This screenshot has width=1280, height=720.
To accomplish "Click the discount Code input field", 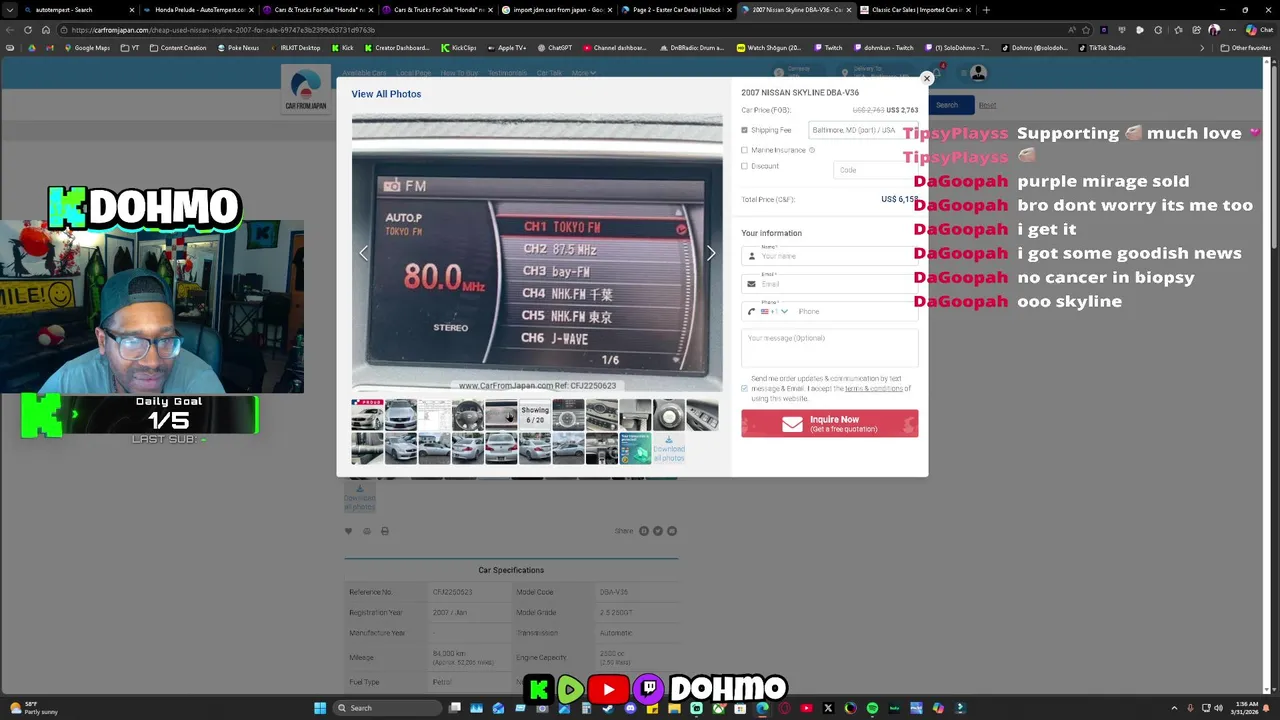I will click(x=875, y=170).
